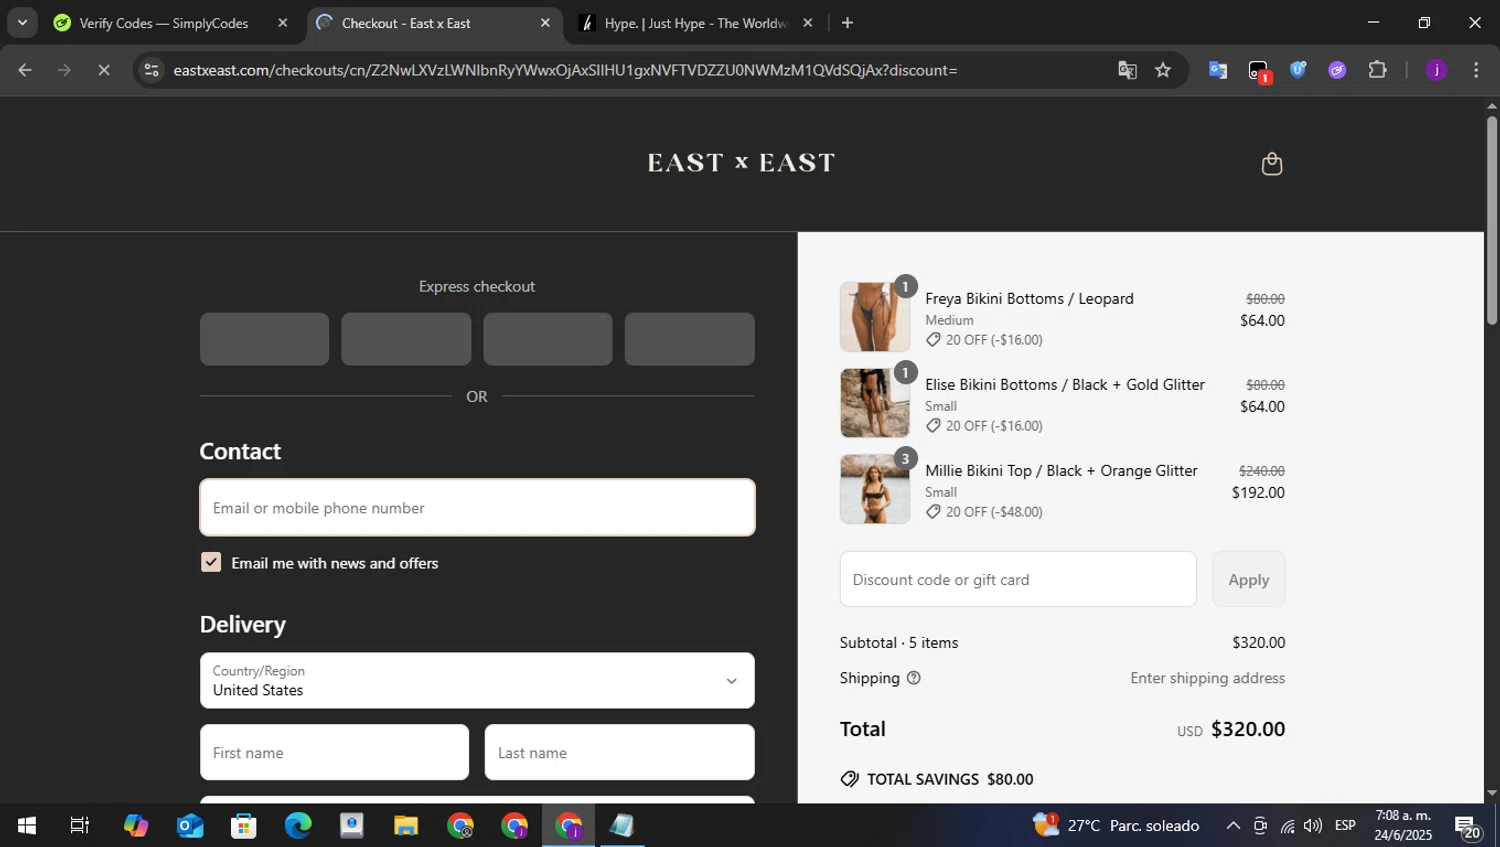Bookmark this page with the star icon
Image resolution: width=1500 pixels, height=847 pixels.
click(x=1162, y=70)
